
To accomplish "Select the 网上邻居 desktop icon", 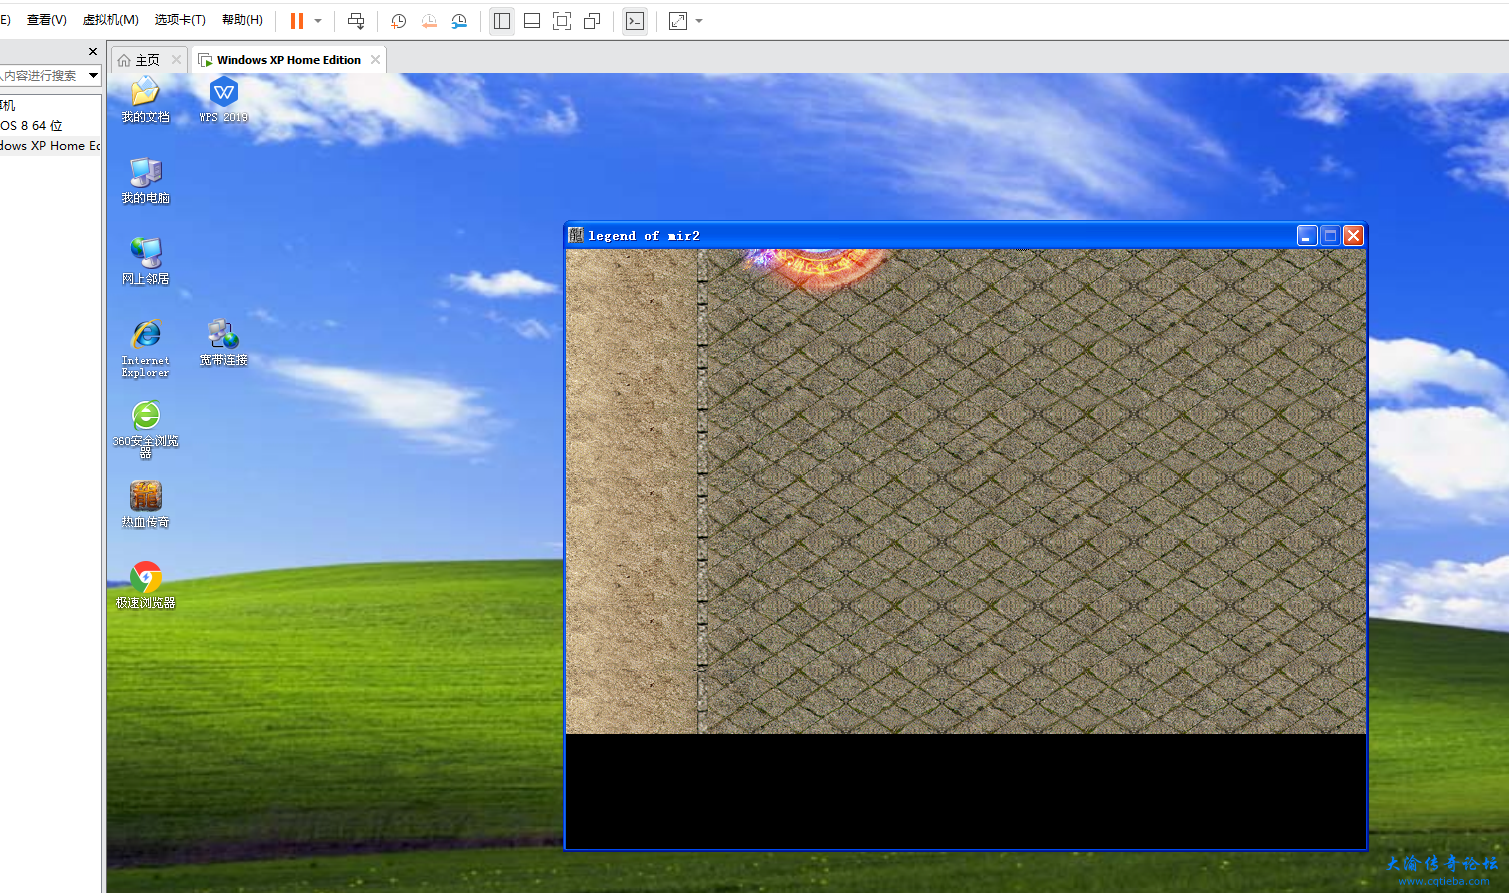I will tap(146, 262).
